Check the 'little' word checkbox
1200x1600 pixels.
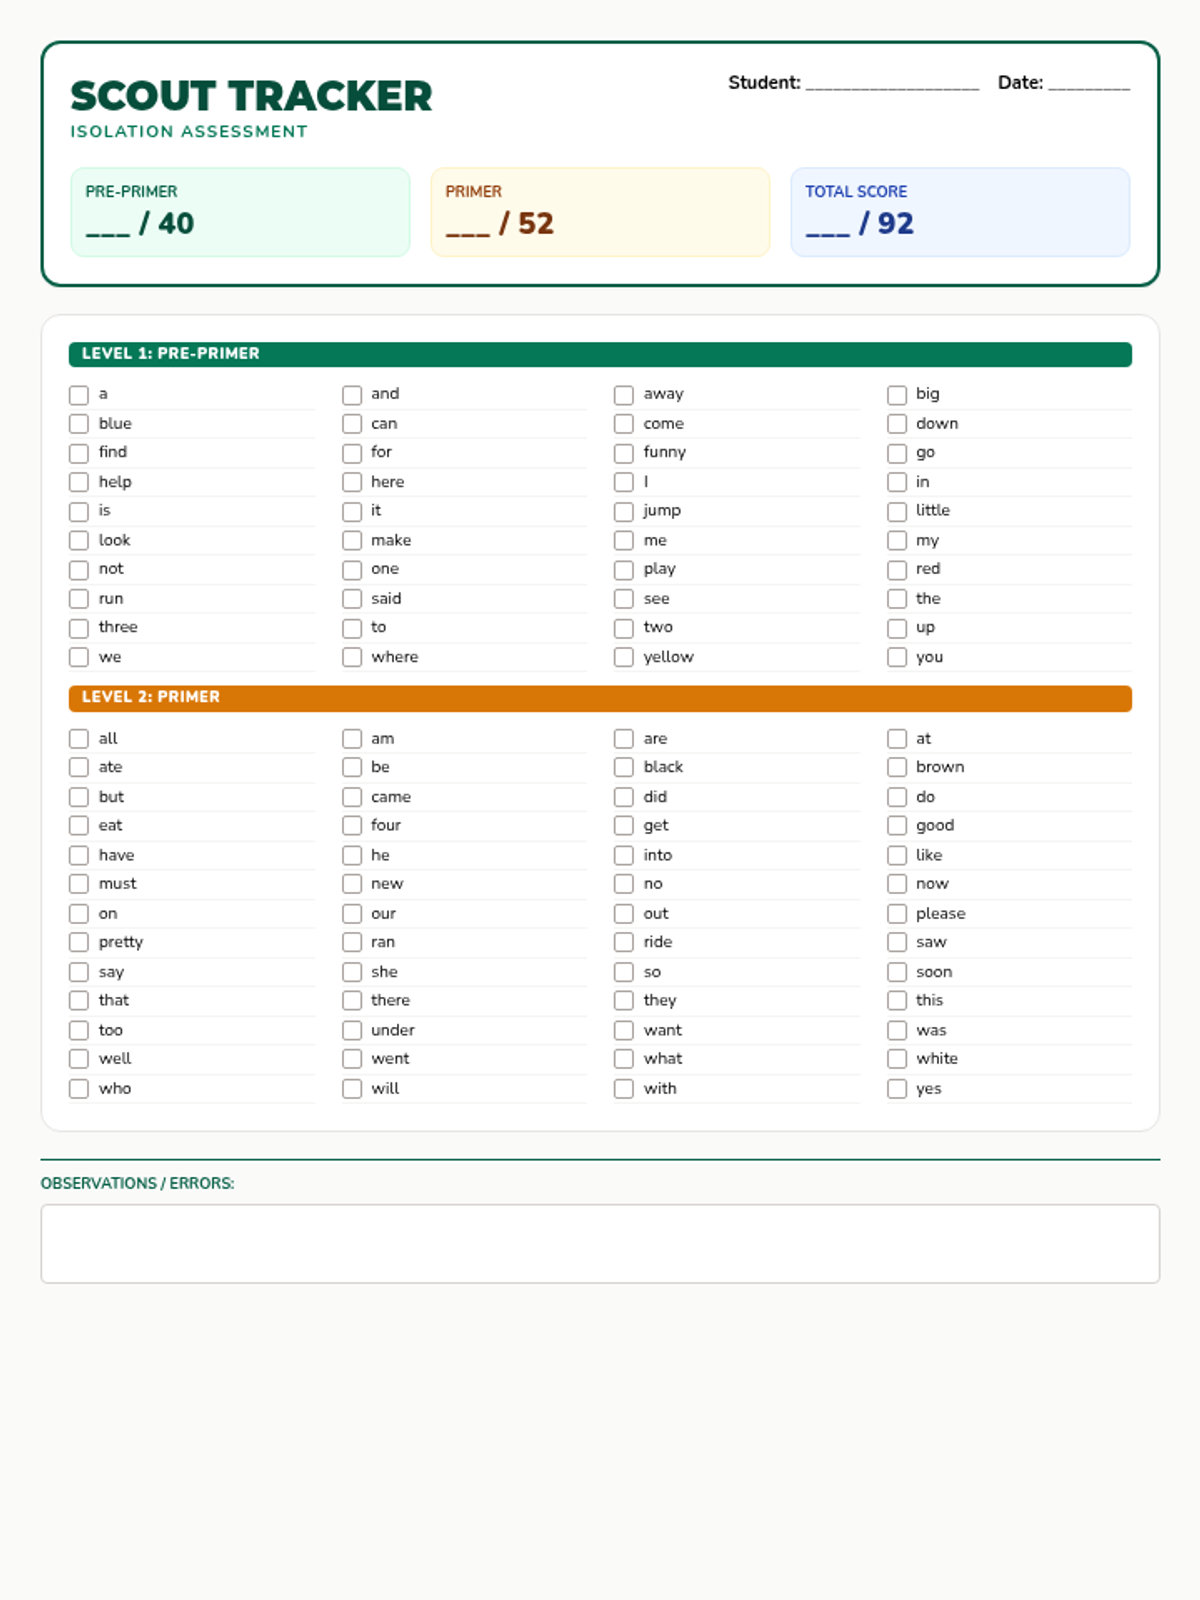tap(897, 511)
